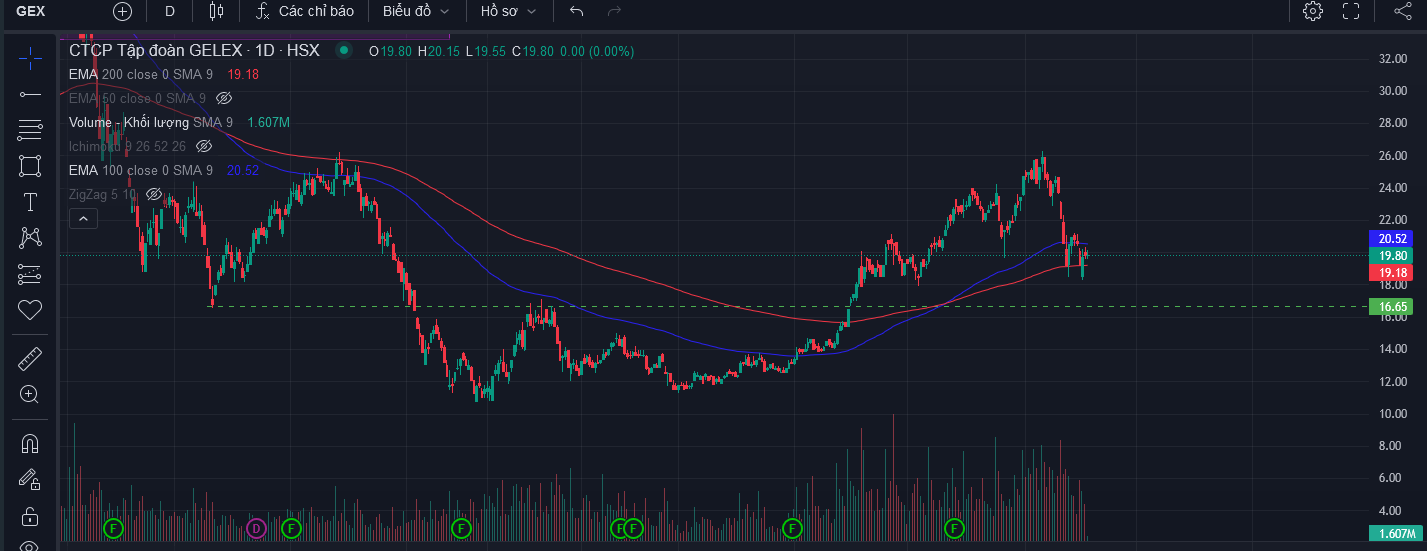Open the Fibonacci retracement tools
The width and height of the screenshot is (1427, 551).
30,130
